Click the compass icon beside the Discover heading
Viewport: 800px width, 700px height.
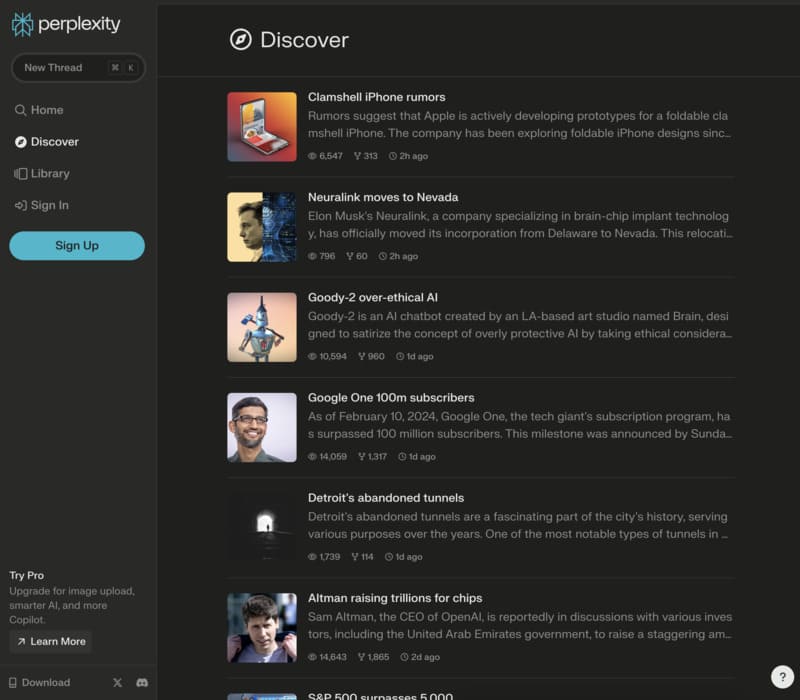coord(239,40)
